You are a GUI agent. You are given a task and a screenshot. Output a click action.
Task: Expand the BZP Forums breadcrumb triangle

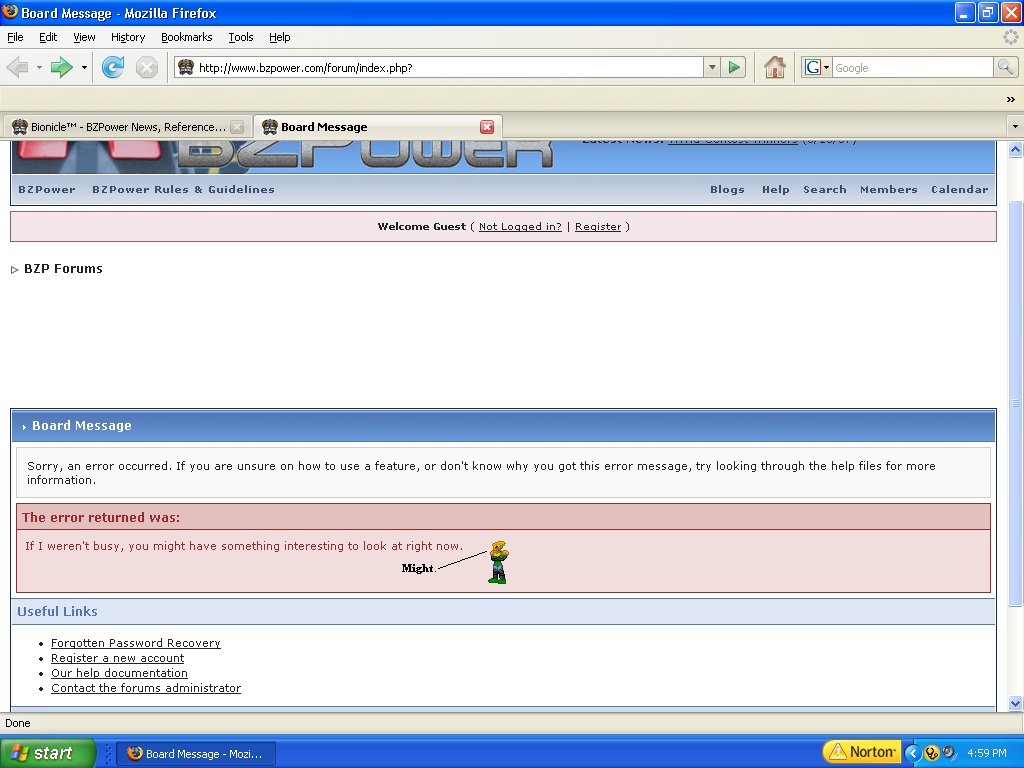(x=14, y=270)
